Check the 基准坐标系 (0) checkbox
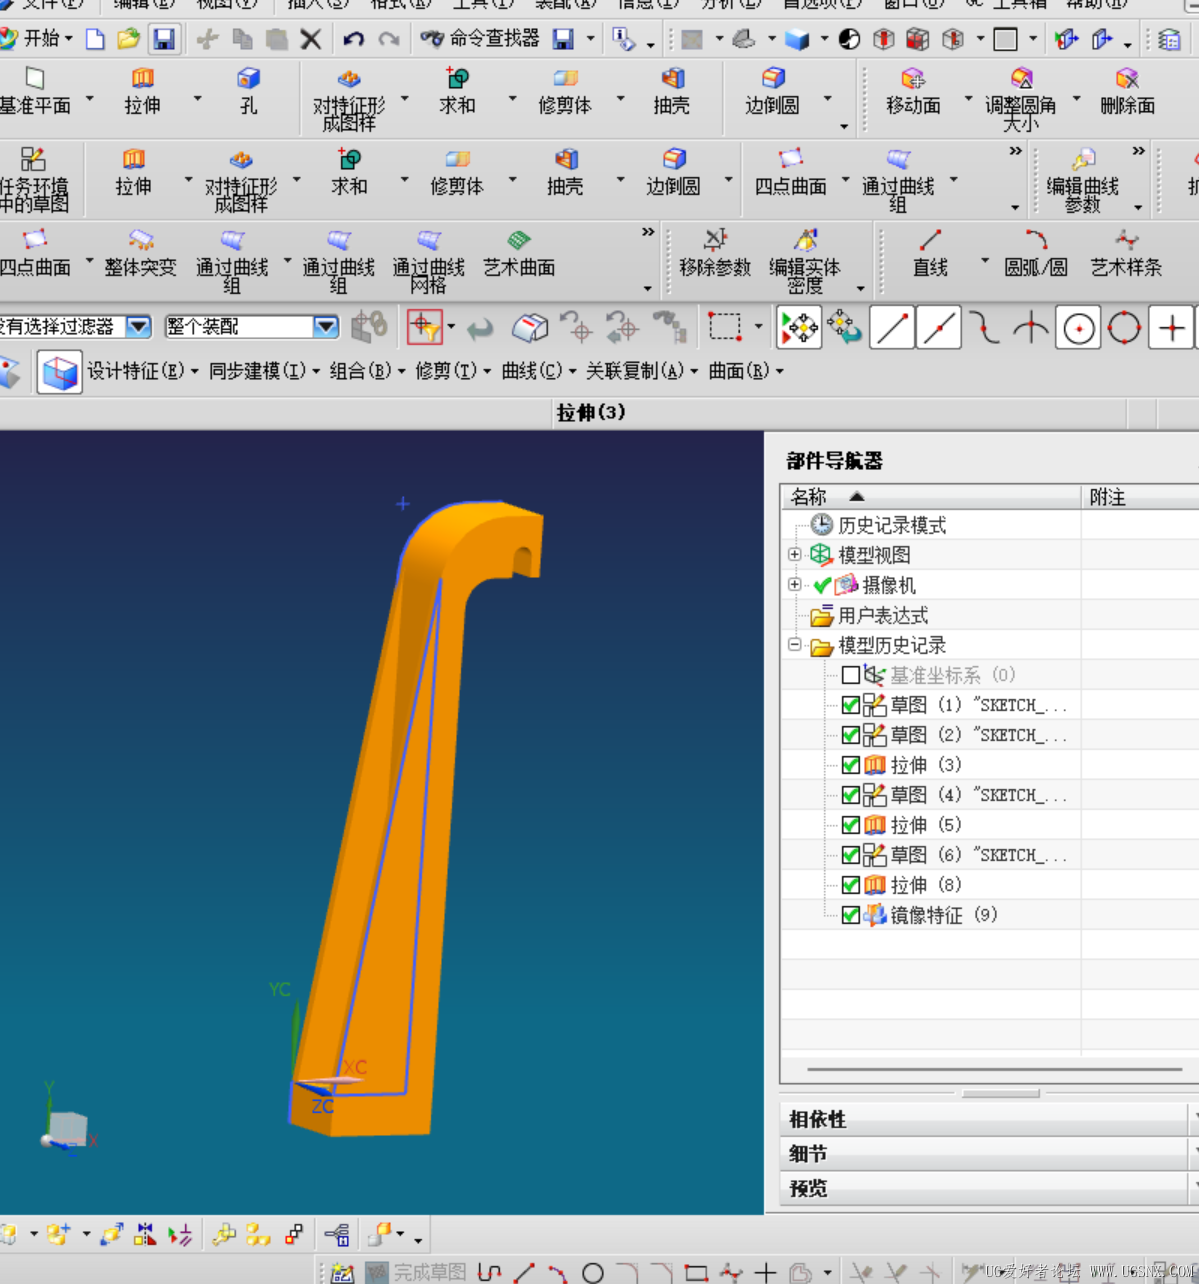The width and height of the screenshot is (1199, 1284). [x=851, y=675]
